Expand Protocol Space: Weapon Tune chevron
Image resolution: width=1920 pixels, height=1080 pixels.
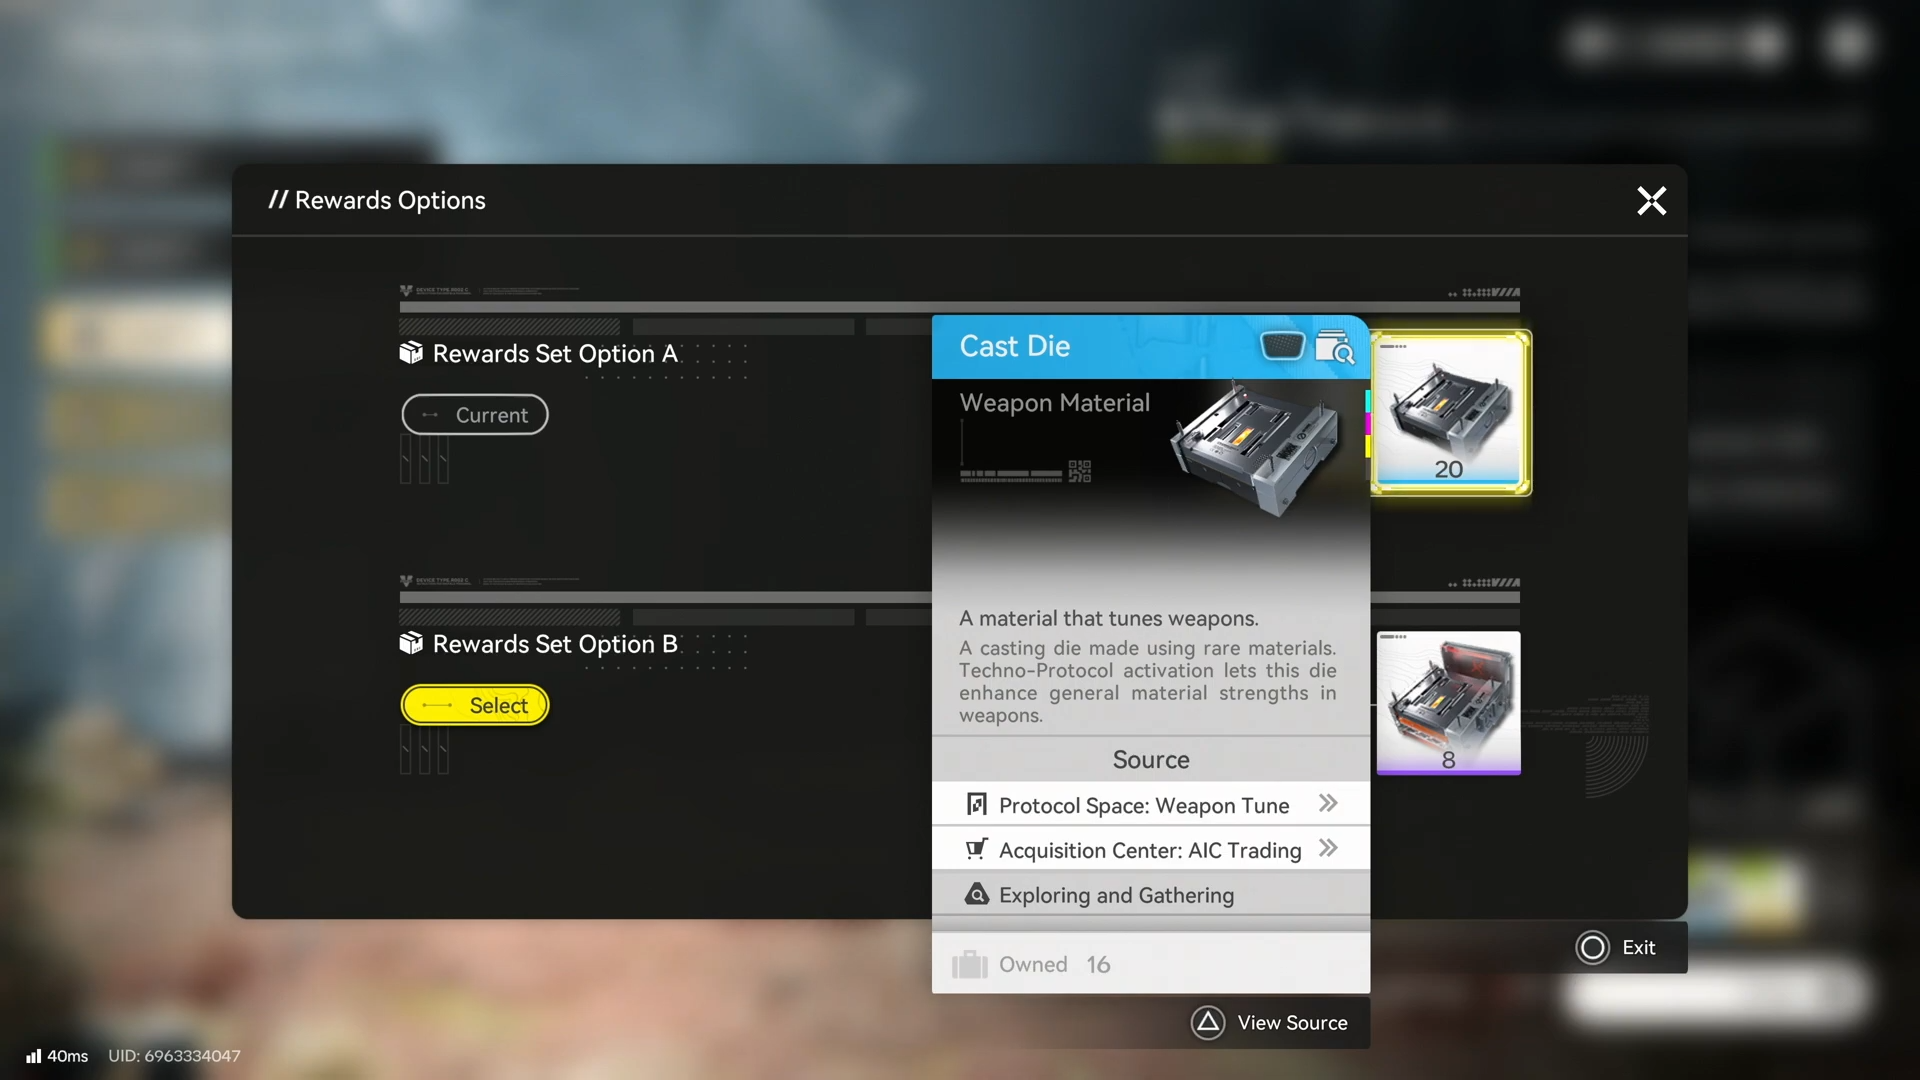point(1328,804)
